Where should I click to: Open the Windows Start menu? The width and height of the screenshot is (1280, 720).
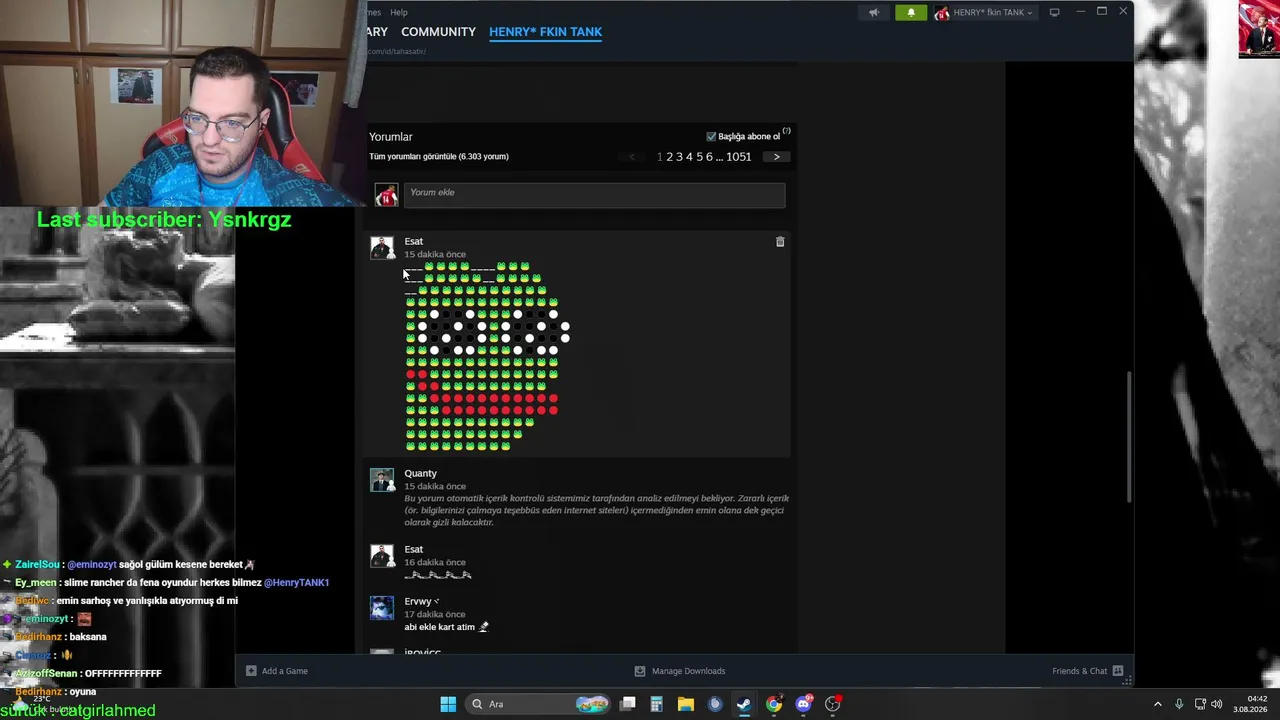tap(448, 704)
